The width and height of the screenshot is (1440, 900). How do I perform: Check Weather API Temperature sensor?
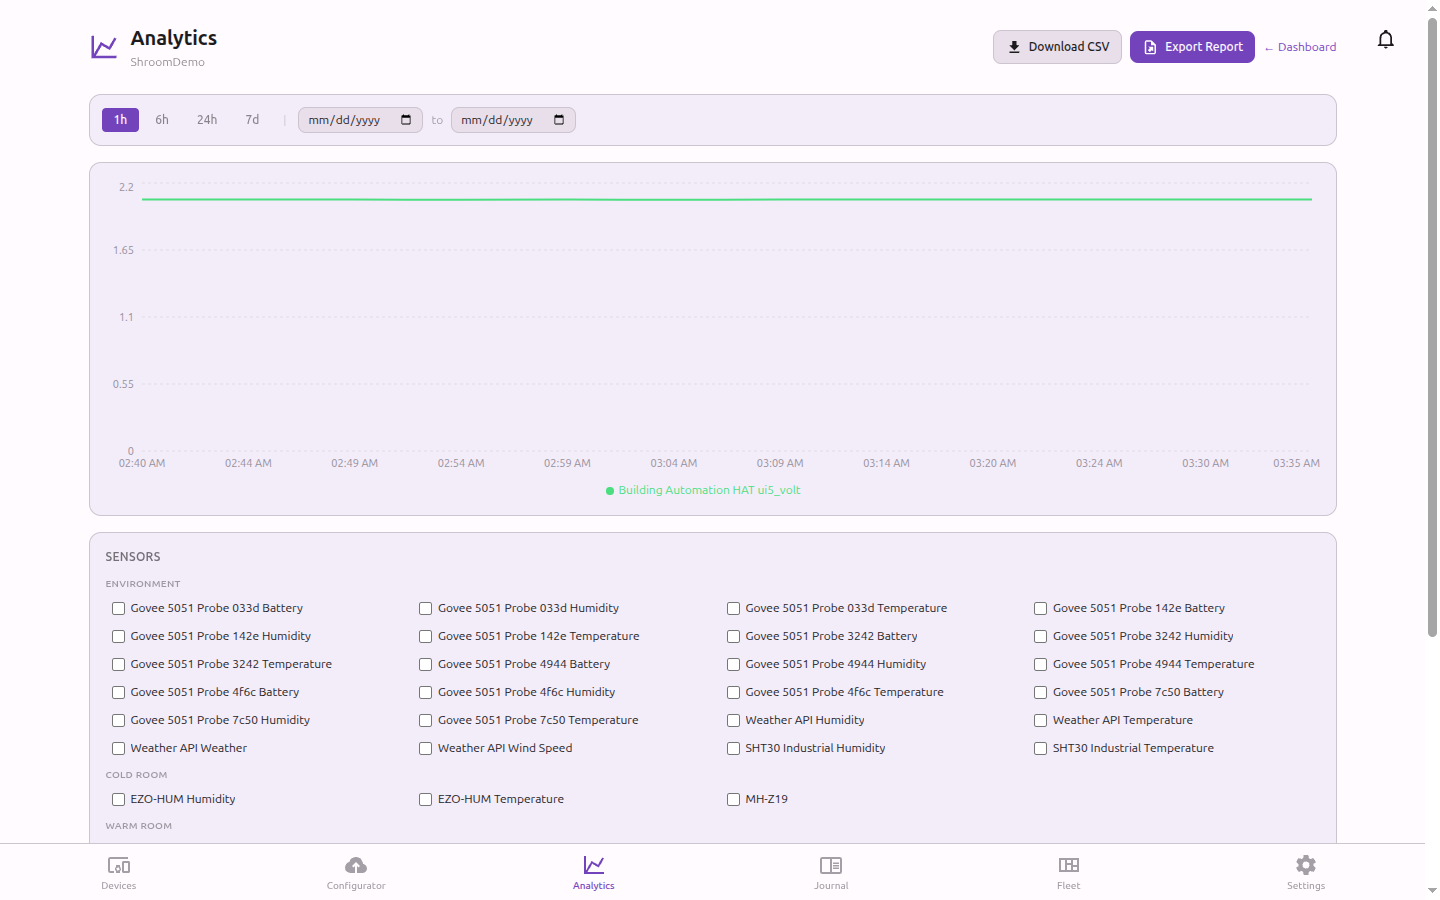coord(1040,720)
